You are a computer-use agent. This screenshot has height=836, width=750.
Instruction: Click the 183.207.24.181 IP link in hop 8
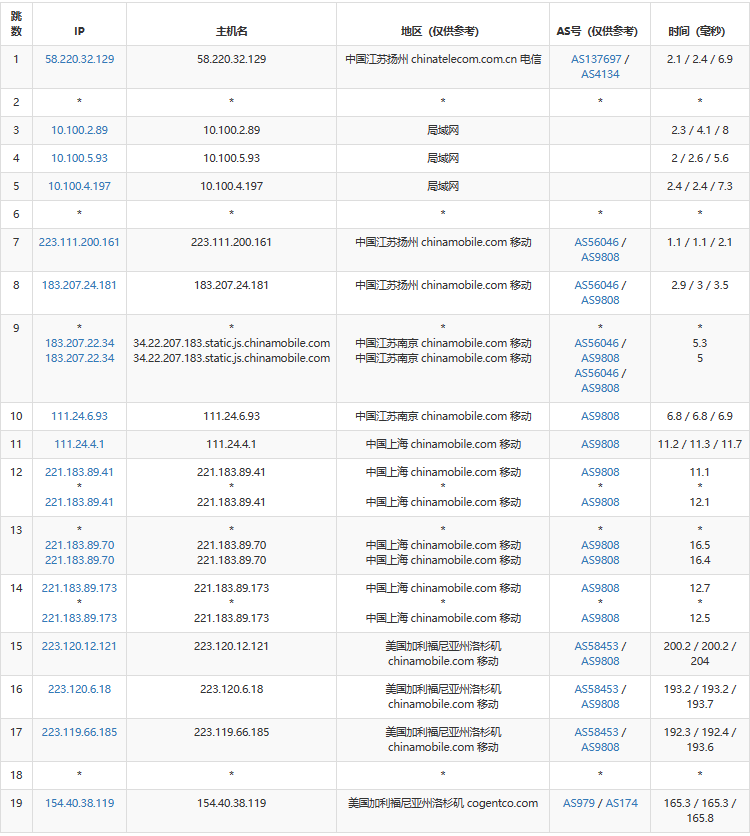pyautogui.click(x=79, y=285)
